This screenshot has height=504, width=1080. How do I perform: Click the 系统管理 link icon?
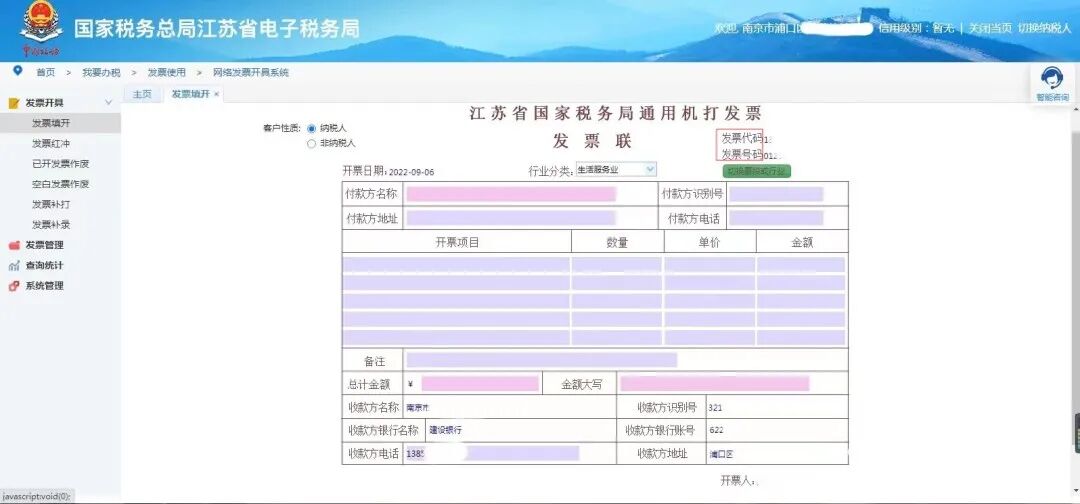13,286
